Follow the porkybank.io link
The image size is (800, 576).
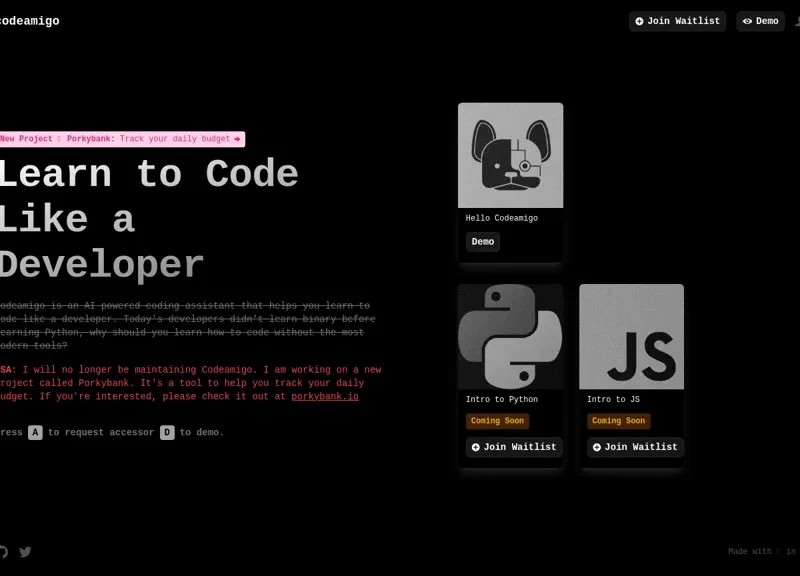pos(325,396)
